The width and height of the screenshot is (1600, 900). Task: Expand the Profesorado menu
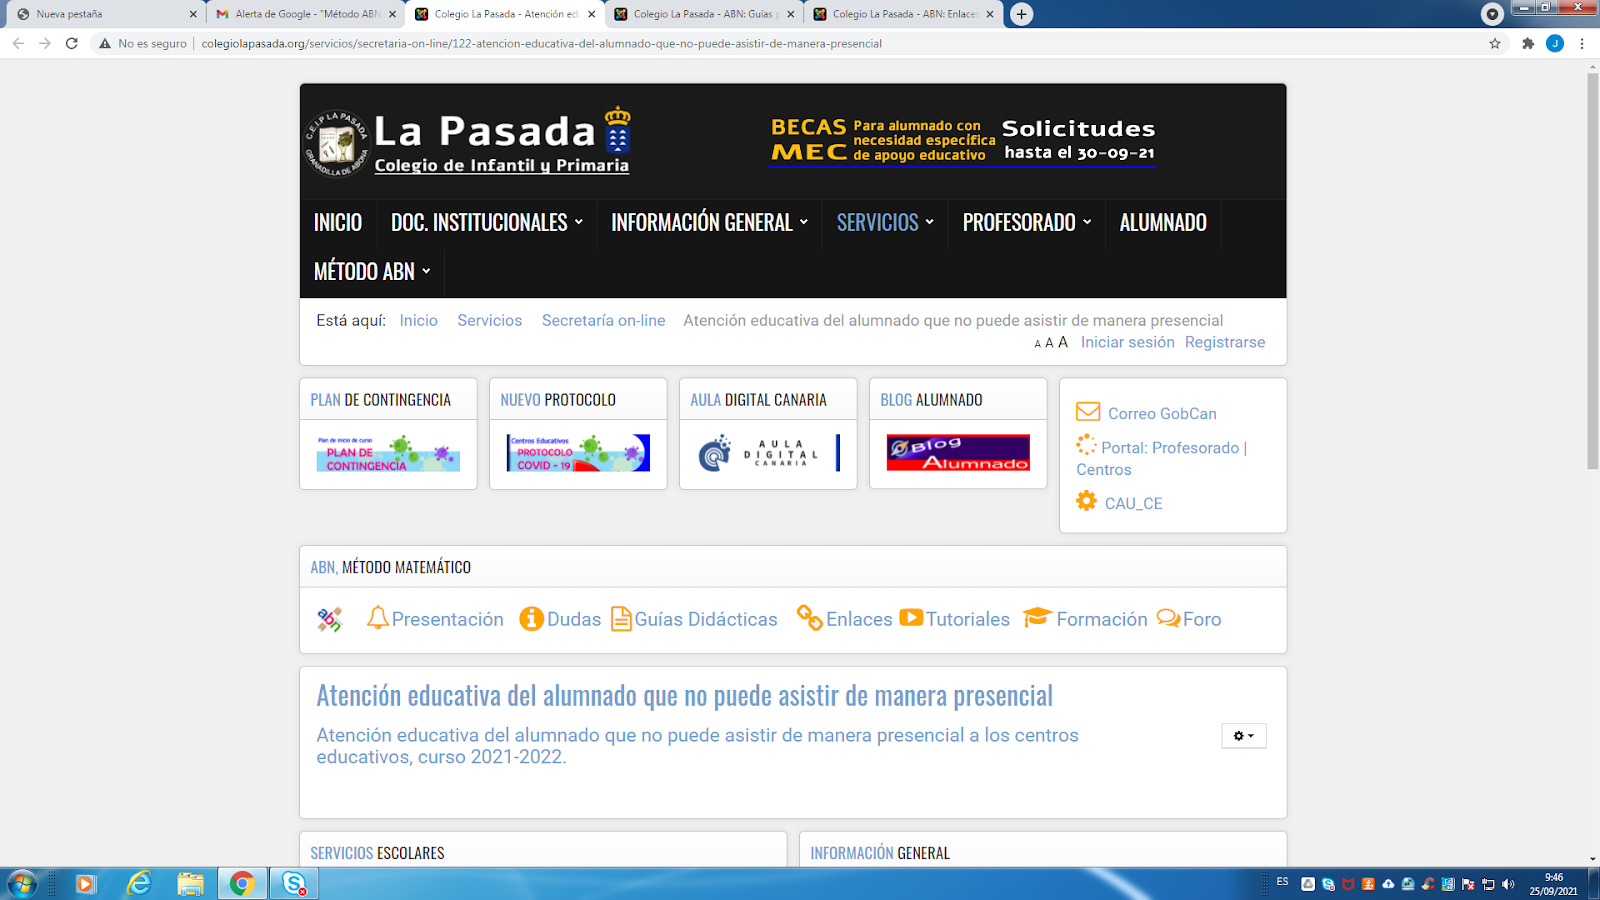point(1027,222)
